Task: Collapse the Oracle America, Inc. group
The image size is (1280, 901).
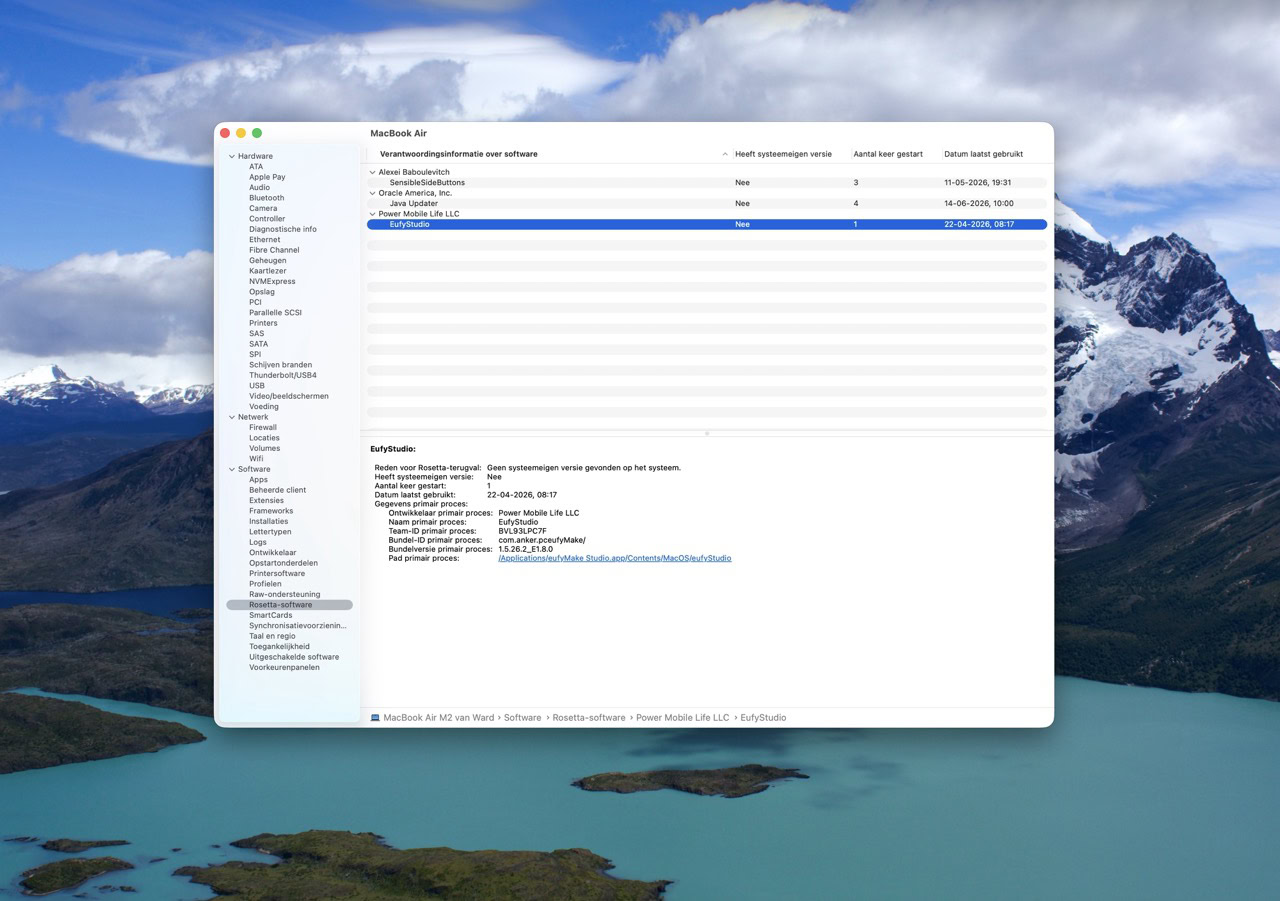Action: point(373,193)
